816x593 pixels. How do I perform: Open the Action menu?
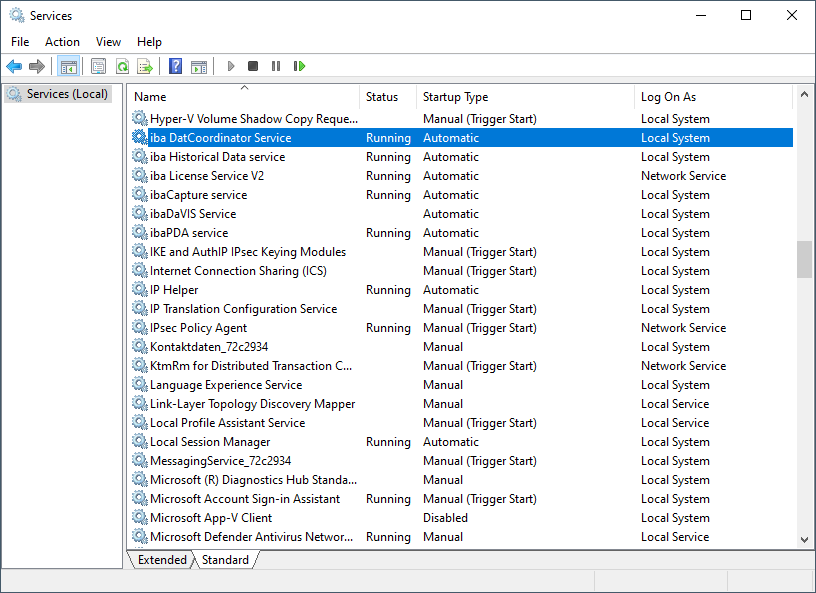(x=62, y=42)
